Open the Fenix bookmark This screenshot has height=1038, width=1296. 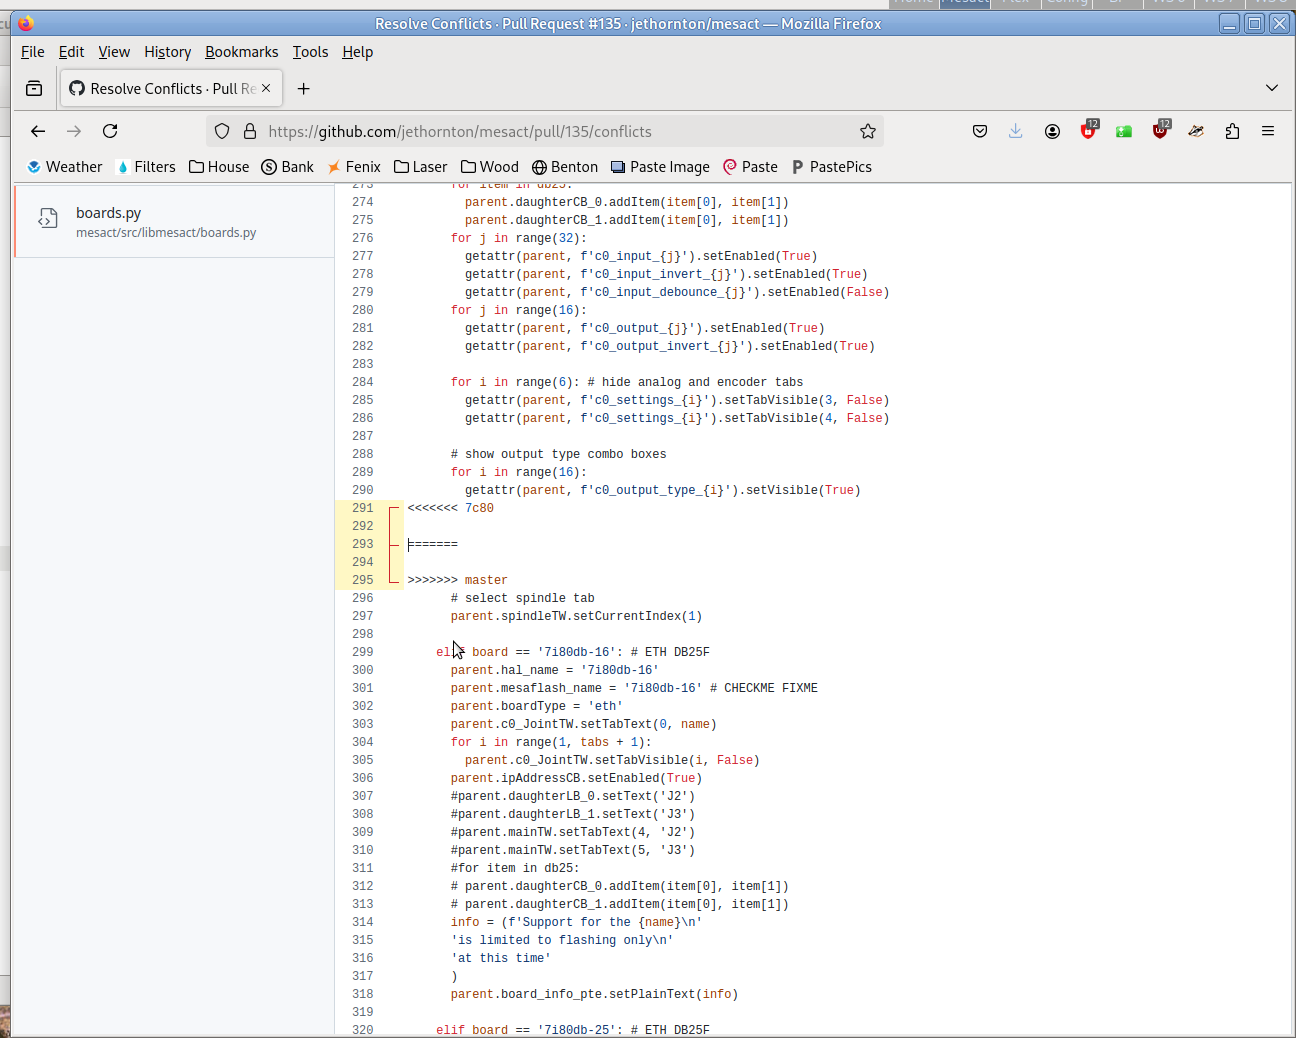(x=354, y=167)
